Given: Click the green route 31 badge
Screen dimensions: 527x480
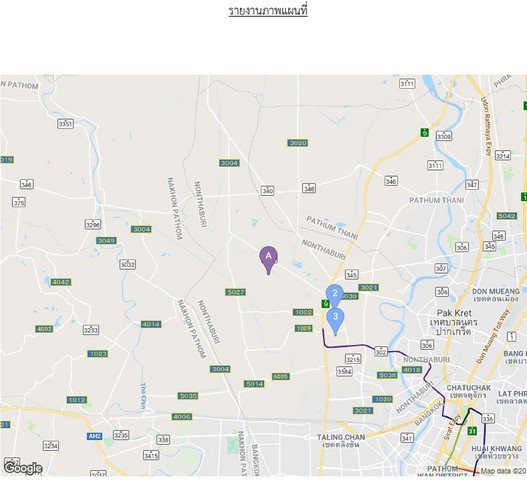Looking at the screenshot, I should coord(473,431).
